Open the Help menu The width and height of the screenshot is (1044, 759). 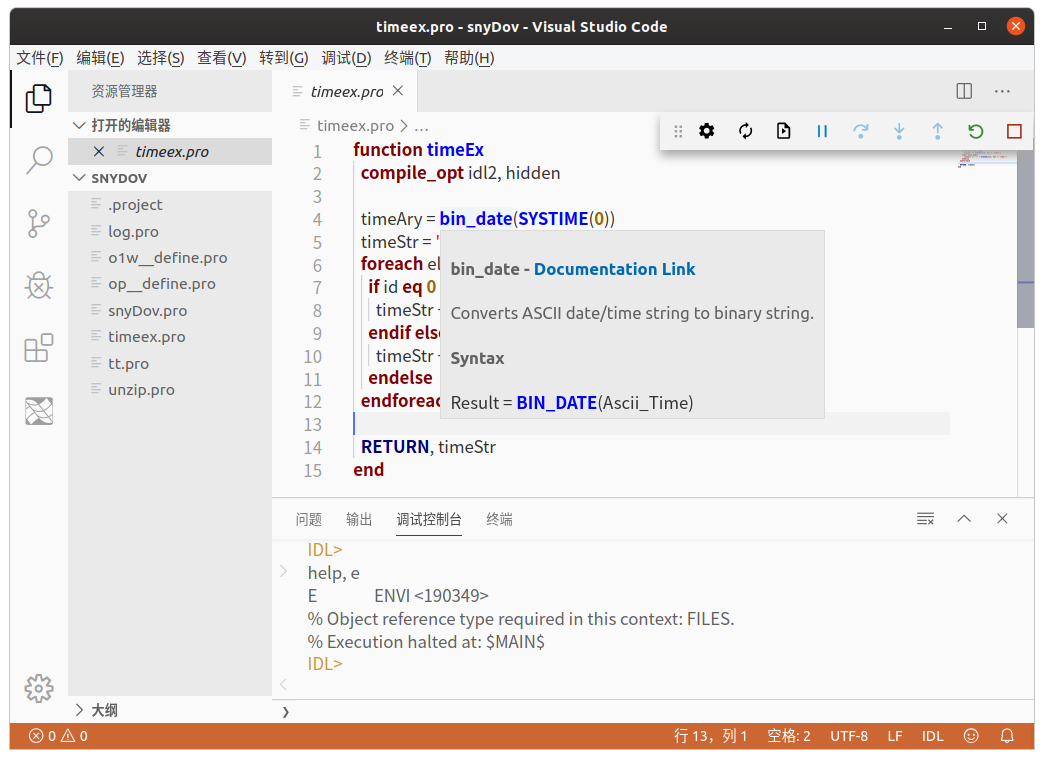[x=469, y=59]
